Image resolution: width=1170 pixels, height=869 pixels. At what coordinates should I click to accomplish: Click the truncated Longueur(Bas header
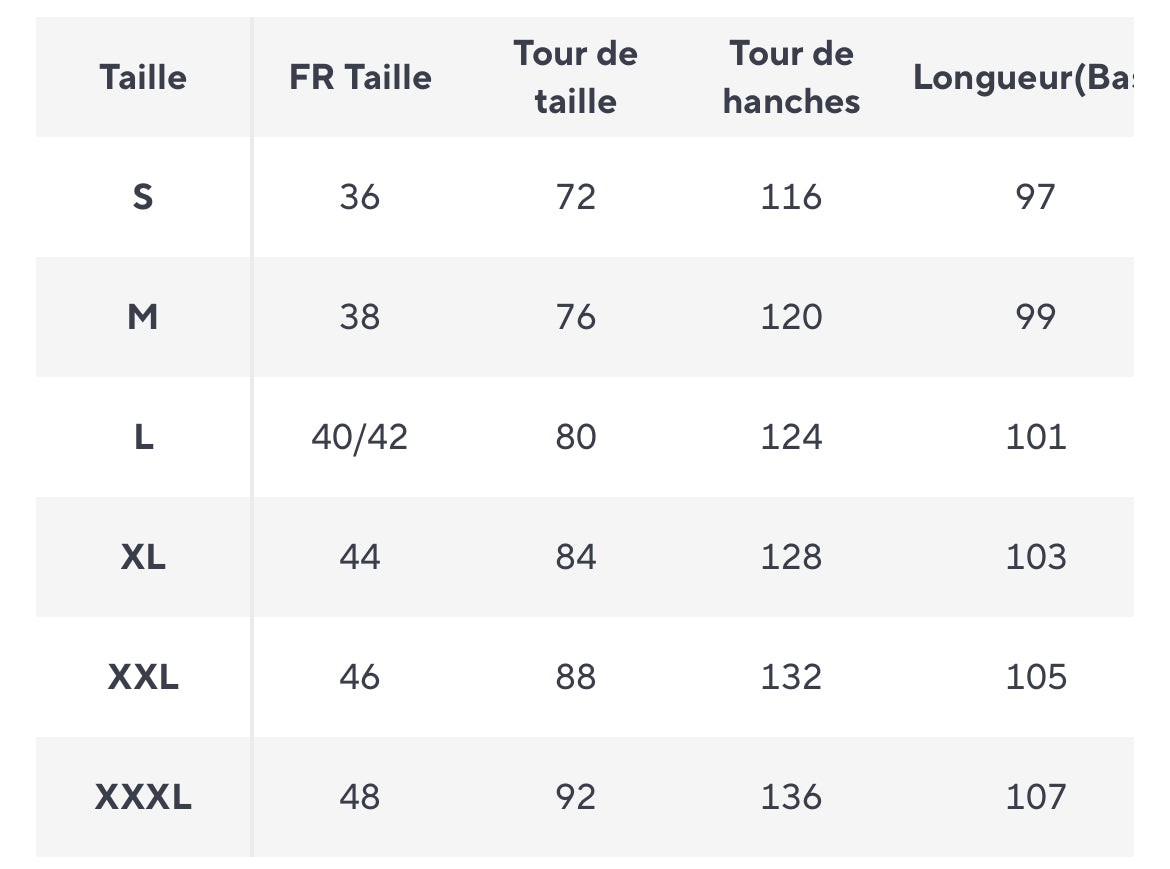point(1023,78)
